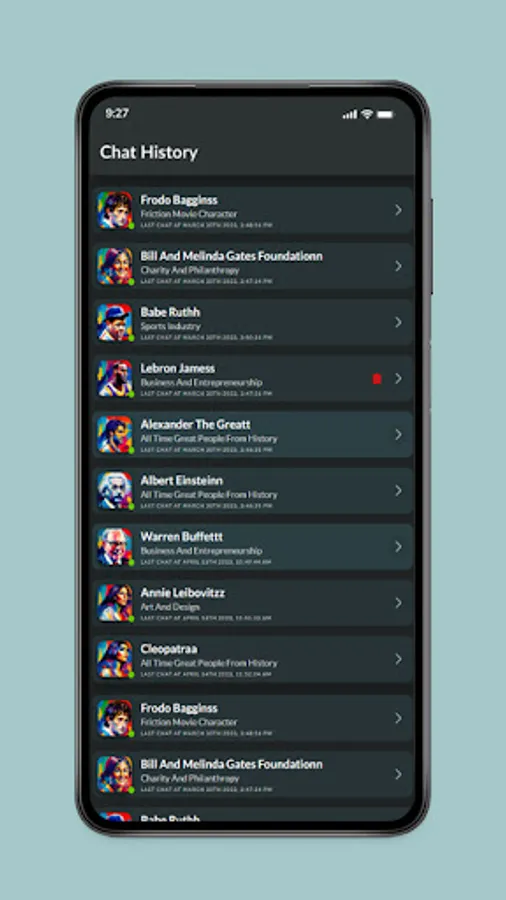
Task: Expand the first Frodo Bagginss chat via its chevron
Action: click(x=398, y=210)
